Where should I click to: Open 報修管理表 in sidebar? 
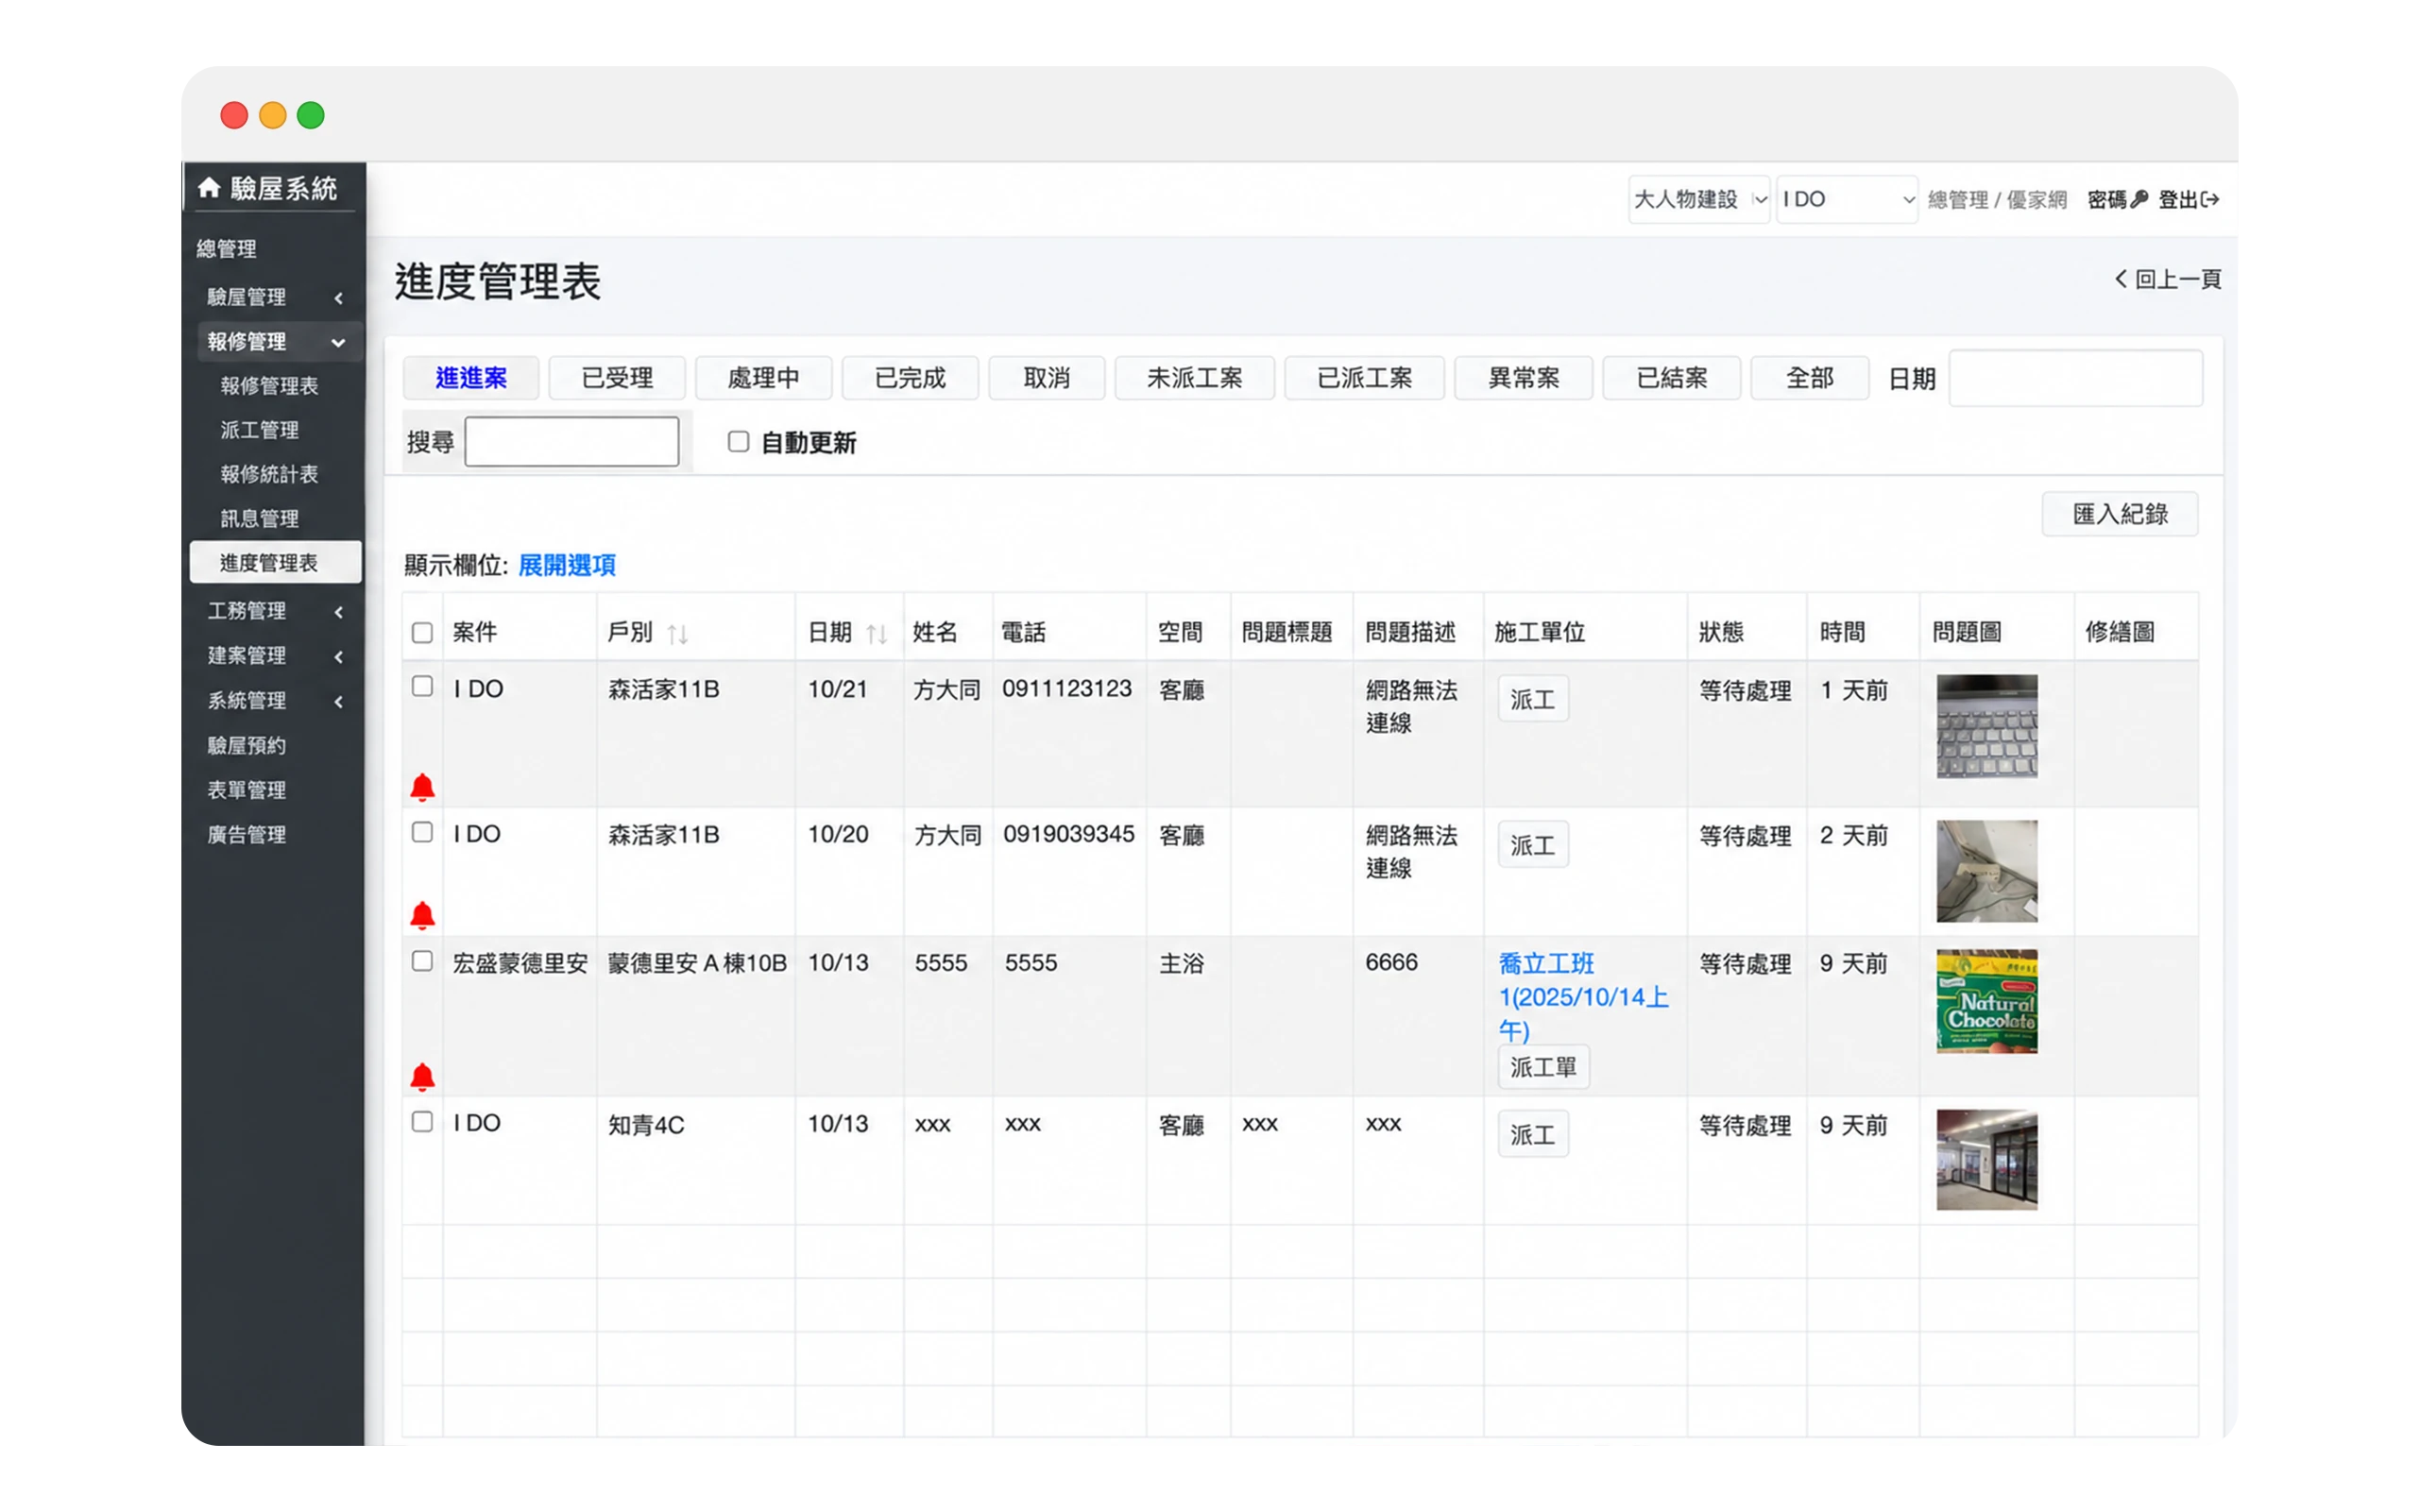point(269,386)
